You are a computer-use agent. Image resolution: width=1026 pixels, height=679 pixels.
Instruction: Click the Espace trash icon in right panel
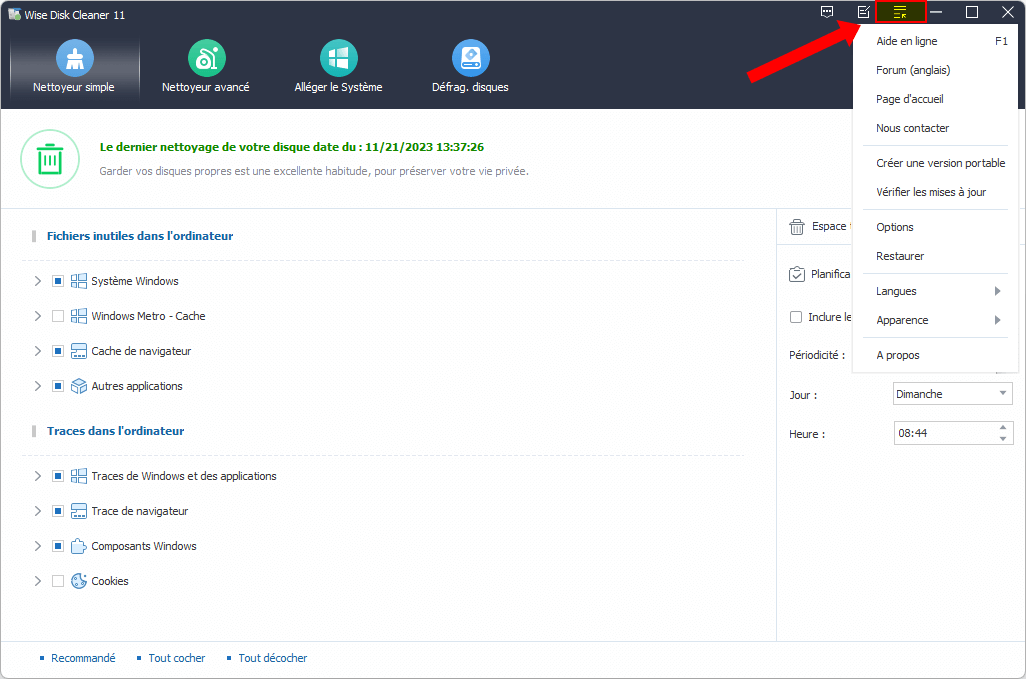797,227
